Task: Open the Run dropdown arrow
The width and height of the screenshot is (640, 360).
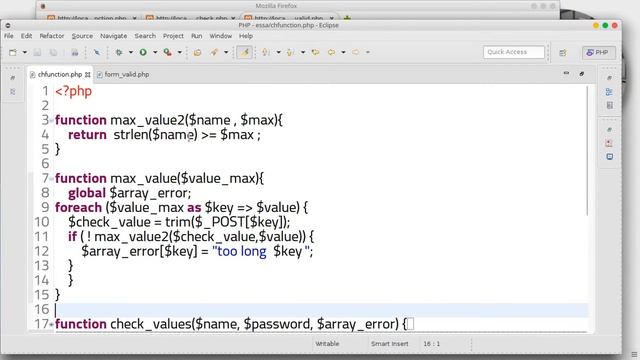Action: coord(155,52)
